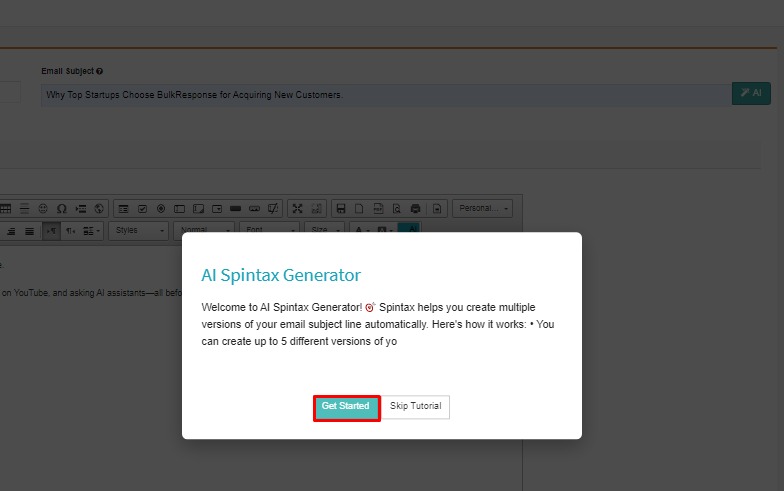Insert special character with omega icon
This screenshot has width=784, height=491.
(62, 208)
